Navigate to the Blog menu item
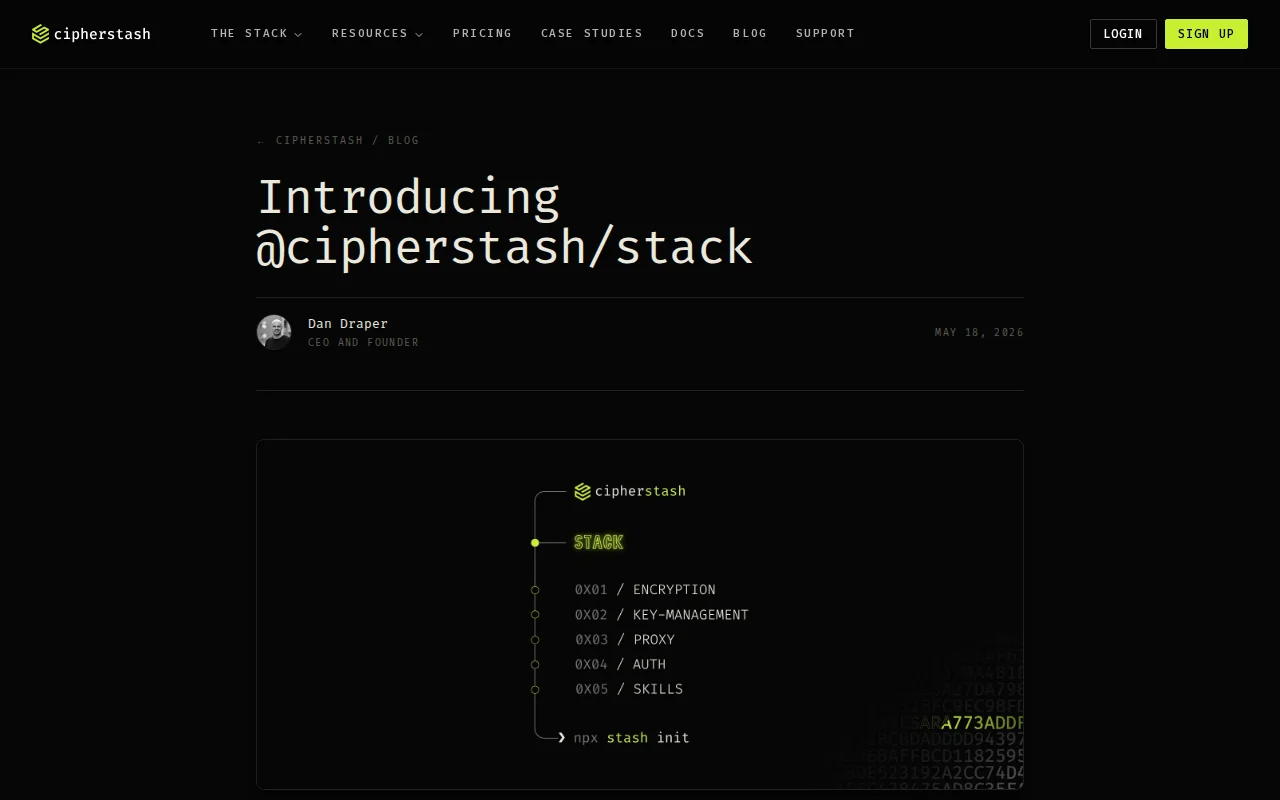This screenshot has height=800, width=1280. click(750, 33)
